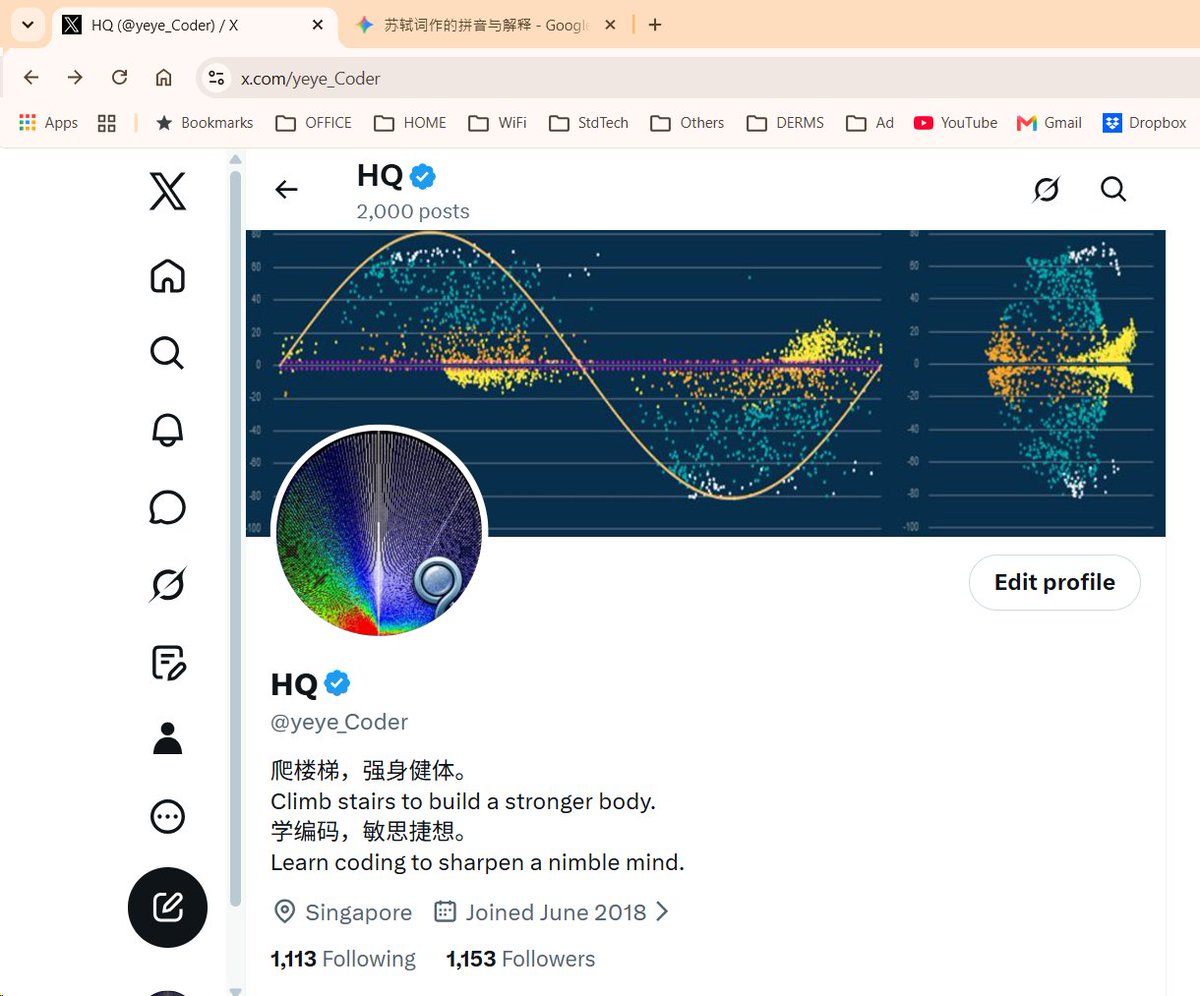The image size is (1200, 996).
Task: Open Ad bookmarks folder
Action: (x=870, y=122)
